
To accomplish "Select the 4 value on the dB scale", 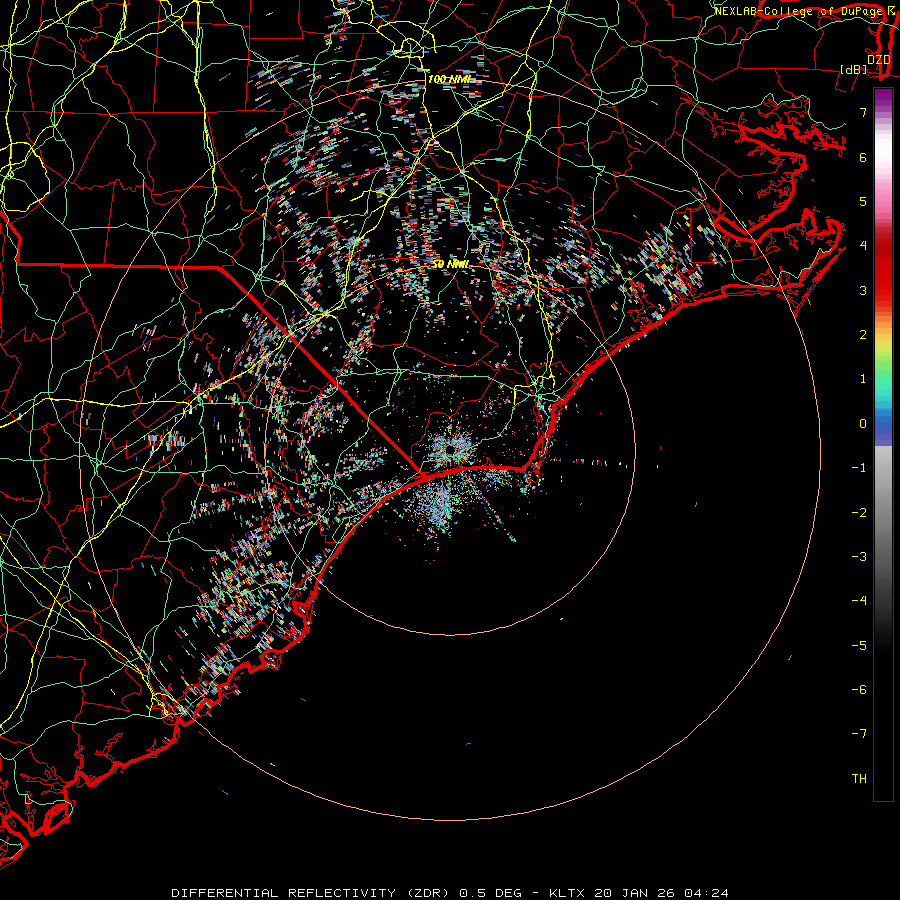I will click(863, 246).
